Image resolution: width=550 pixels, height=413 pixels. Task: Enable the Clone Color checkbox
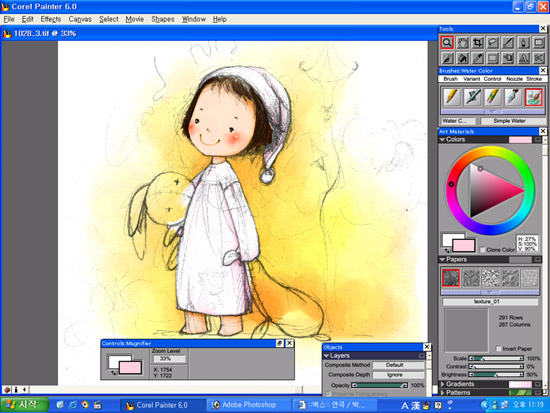pyautogui.click(x=483, y=250)
